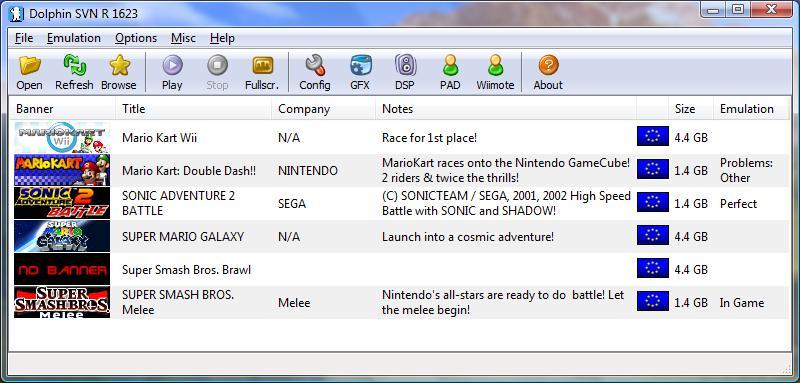Click the SEGA company cell
800x383 pixels.
(x=292, y=204)
